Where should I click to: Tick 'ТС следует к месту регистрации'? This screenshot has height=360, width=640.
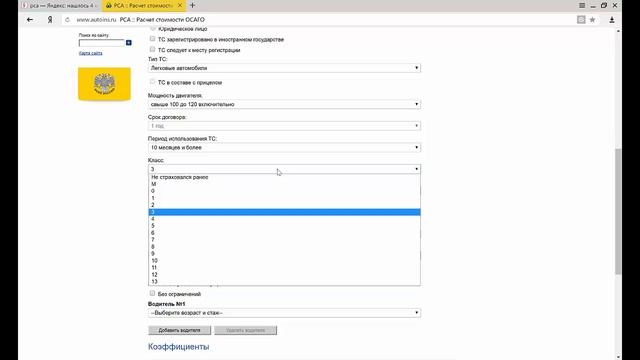click(x=152, y=49)
